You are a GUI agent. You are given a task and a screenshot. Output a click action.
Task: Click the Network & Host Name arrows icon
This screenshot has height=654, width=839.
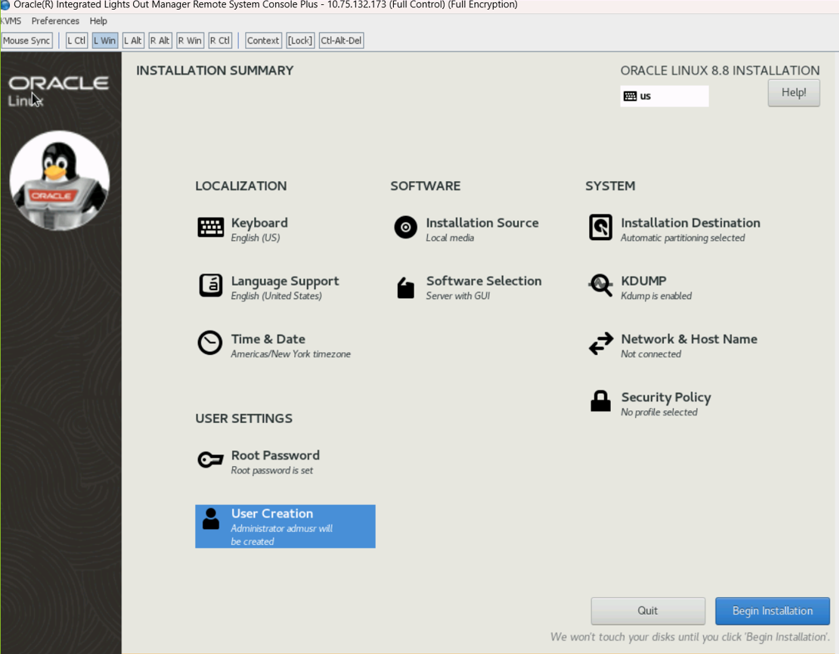coord(601,344)
